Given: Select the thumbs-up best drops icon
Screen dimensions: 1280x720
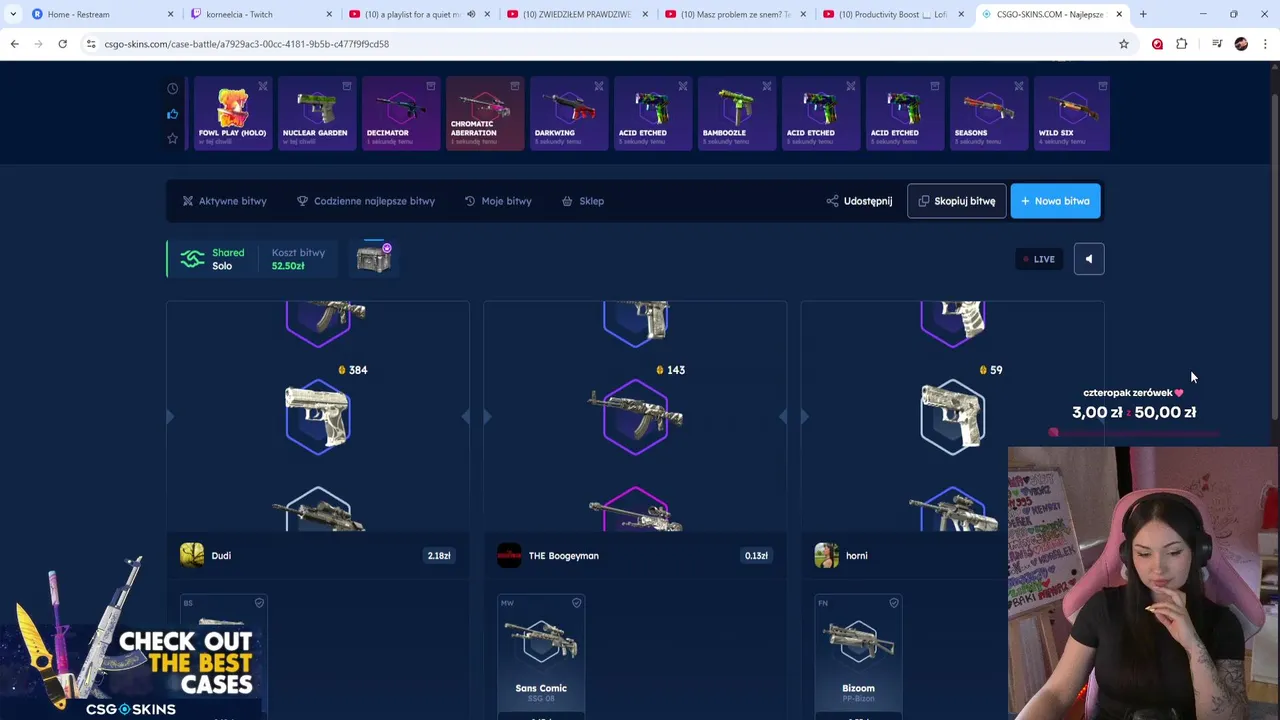Looking at the screenshot, I should 172,114.
